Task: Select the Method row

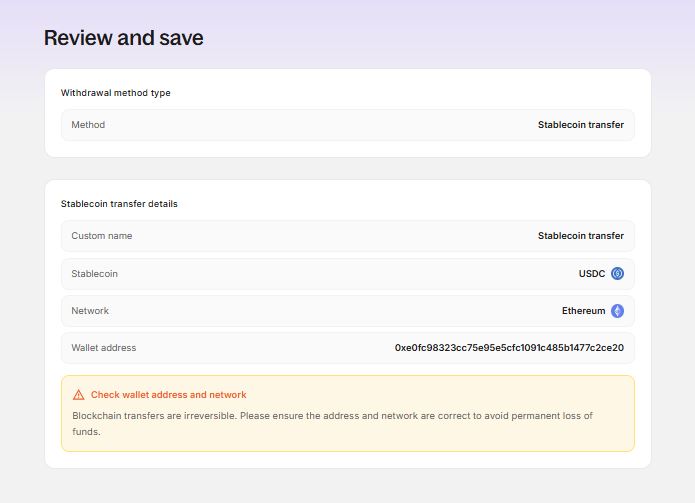Action: [348, 125]
